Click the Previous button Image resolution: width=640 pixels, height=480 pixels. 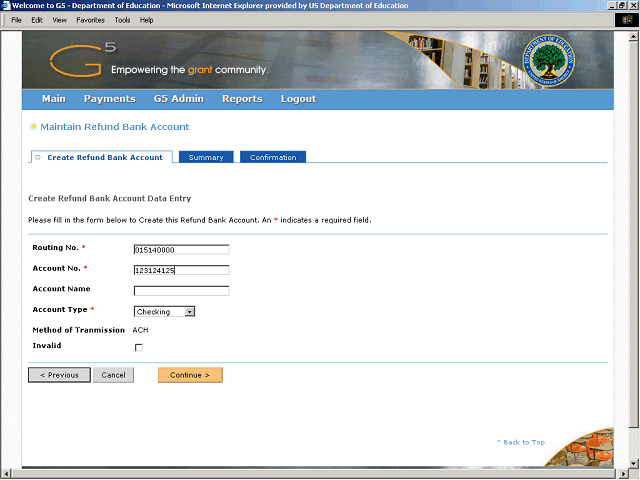tap(59, 375)
